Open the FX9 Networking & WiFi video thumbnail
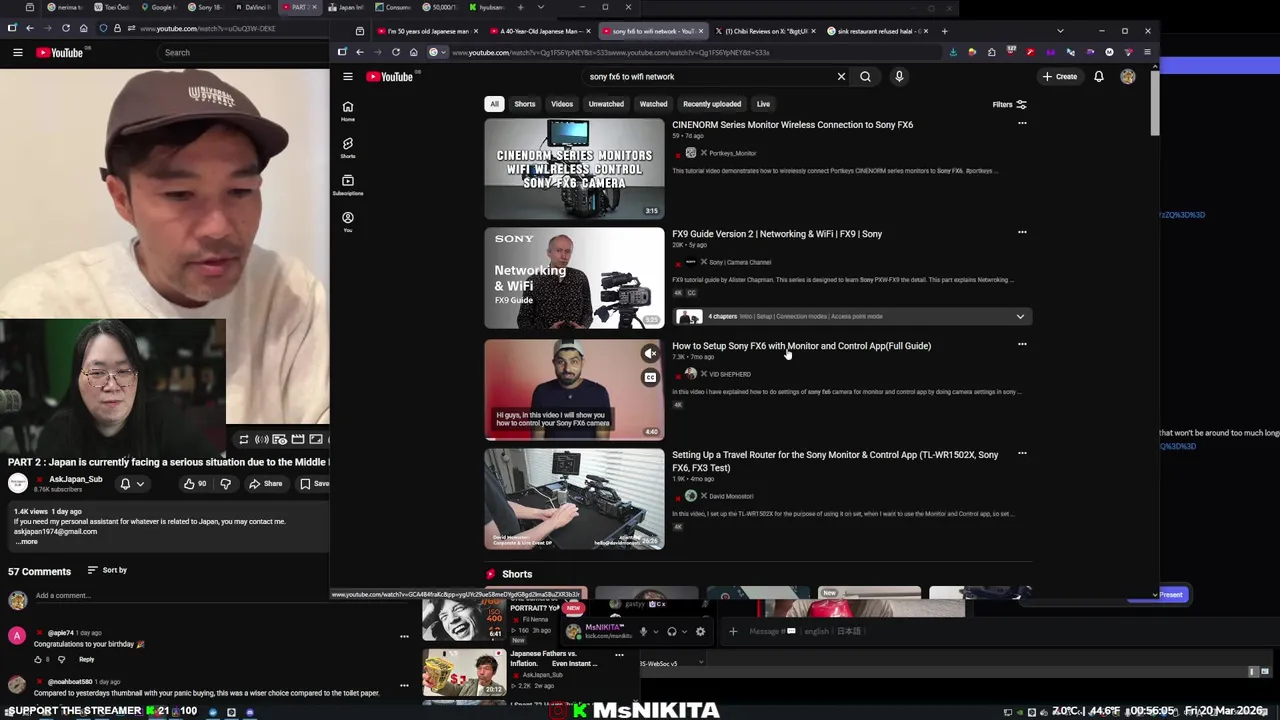This screenshot has width=1280, height=720. click(x=574, y=278)
